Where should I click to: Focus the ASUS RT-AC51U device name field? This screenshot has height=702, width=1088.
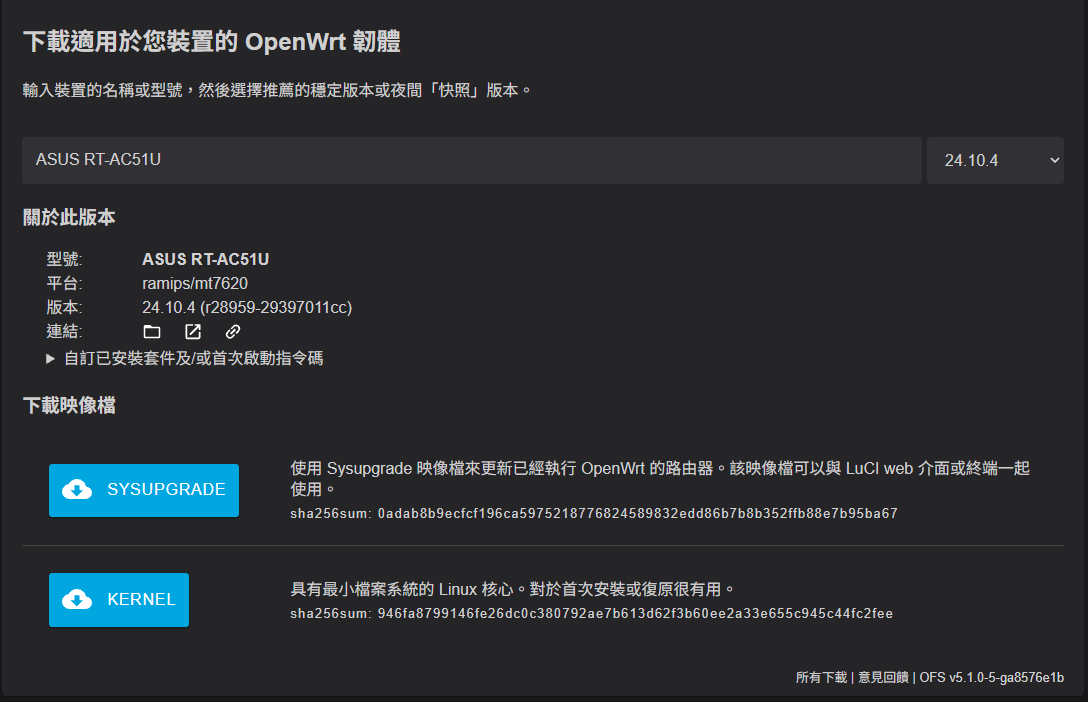pyautogui.click(x=472, y=160)
